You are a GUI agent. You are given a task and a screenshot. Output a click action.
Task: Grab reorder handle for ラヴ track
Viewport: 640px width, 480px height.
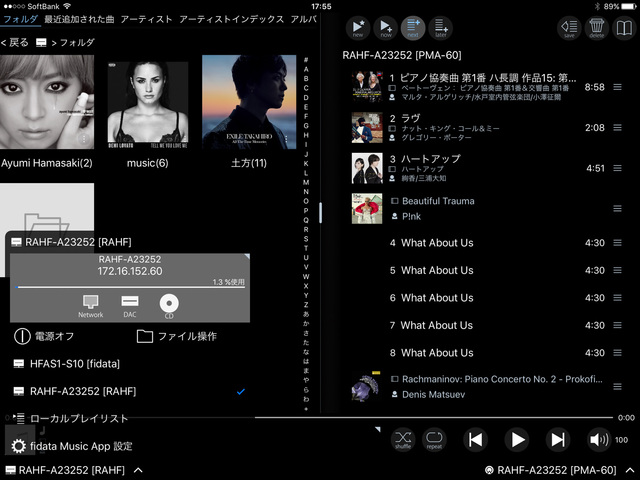point(618,128)
